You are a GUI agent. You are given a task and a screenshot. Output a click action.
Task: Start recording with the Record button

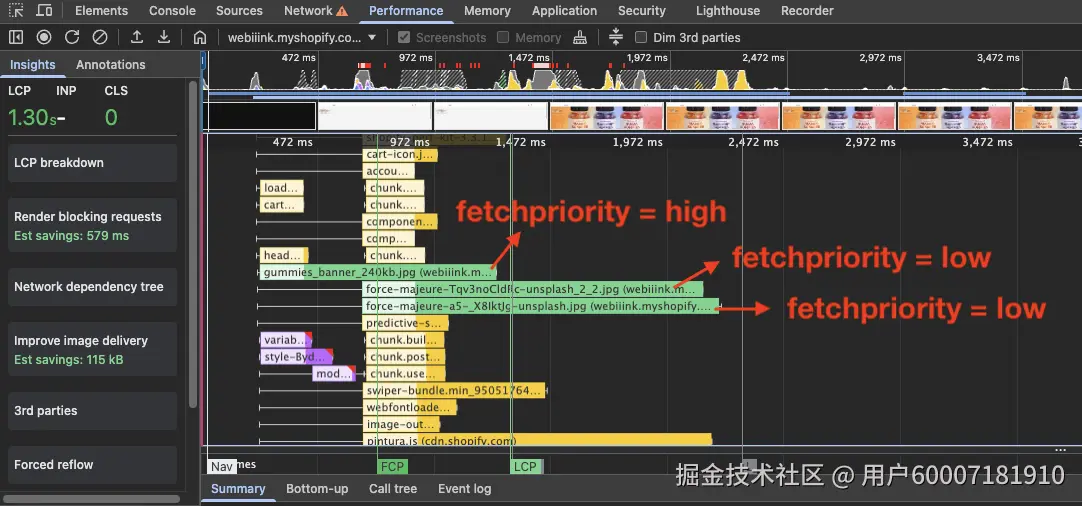coord(44,37)
